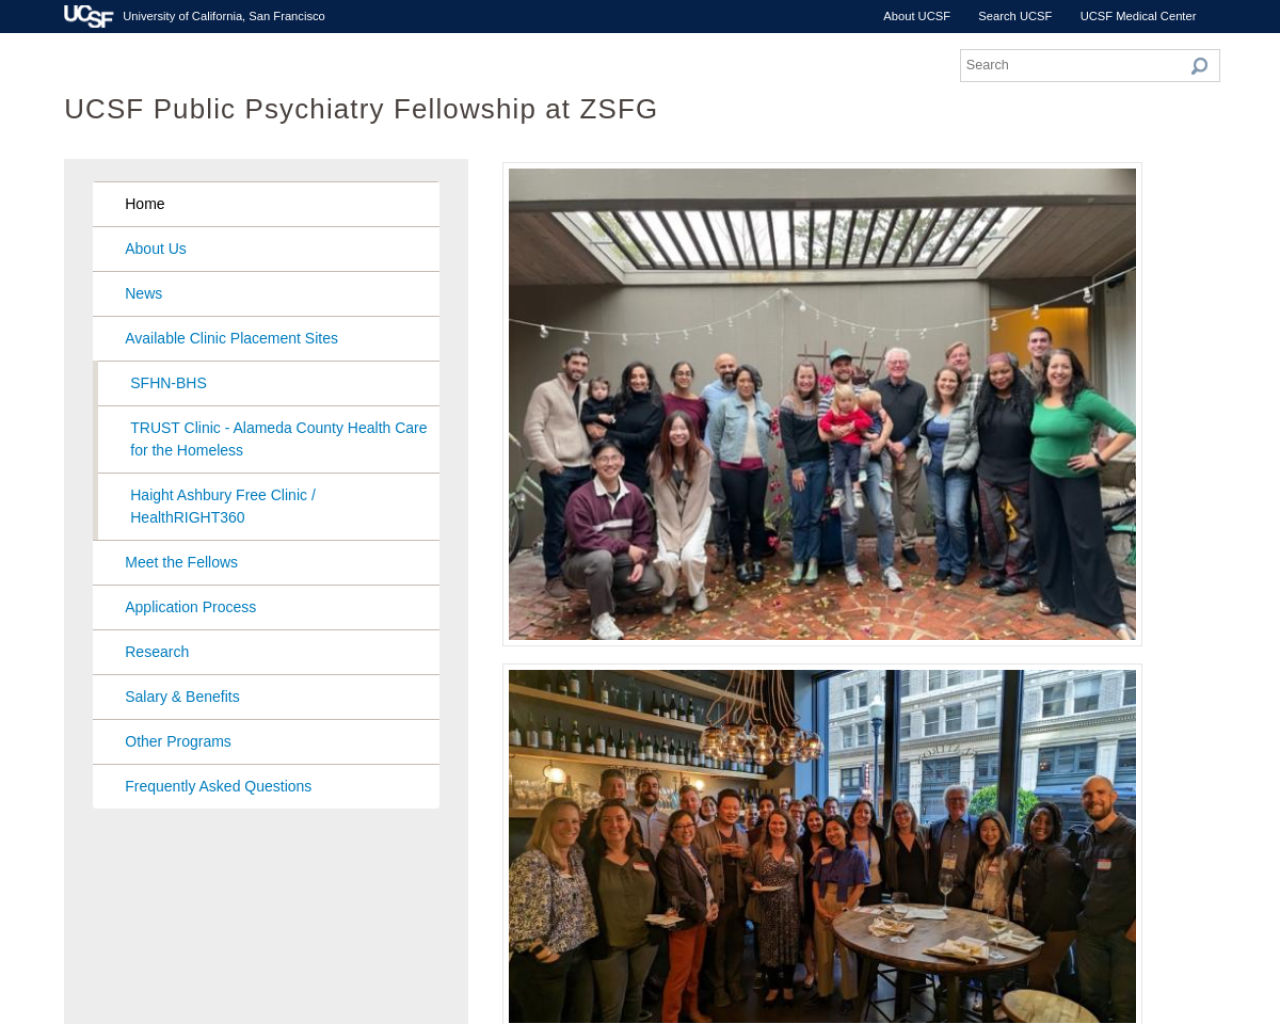Image resolution: width=1280 pixels, height=1024 pixels.
Task: Open the UCSF Medical Center link
Action: coord(1137,16)
